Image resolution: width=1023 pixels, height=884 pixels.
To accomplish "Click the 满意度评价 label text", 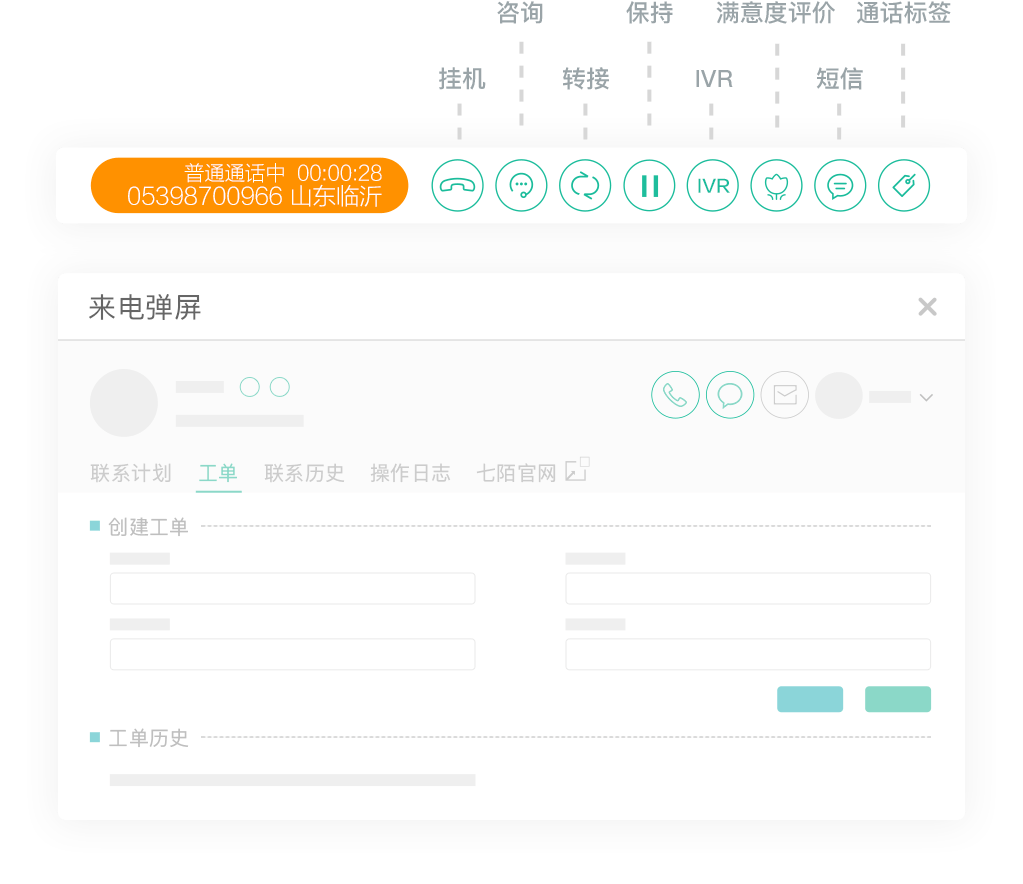I will click(775, 13).
